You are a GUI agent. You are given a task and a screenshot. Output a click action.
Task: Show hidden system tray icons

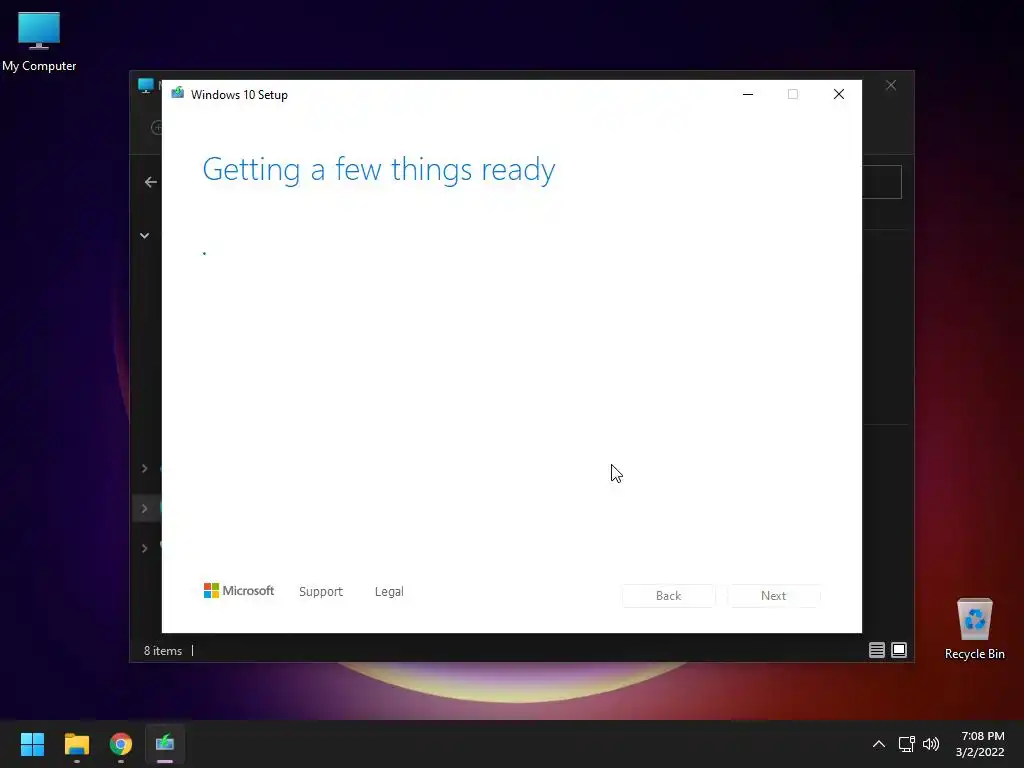878,744
